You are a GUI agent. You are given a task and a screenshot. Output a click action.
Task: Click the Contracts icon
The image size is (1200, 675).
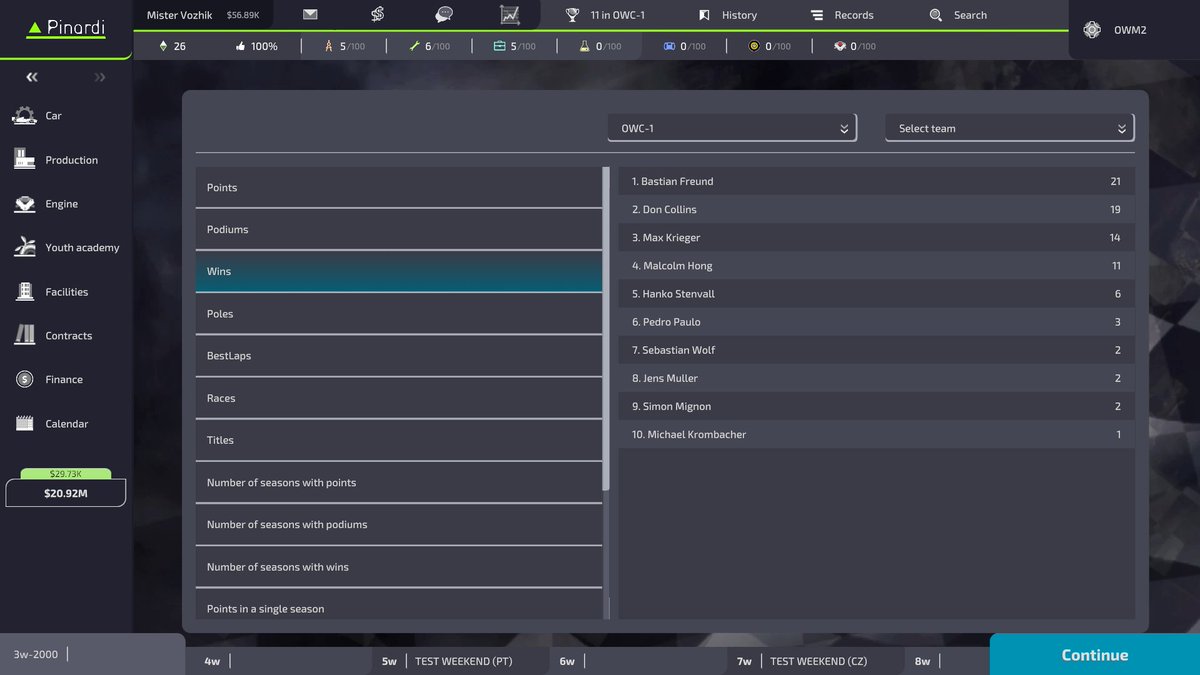[x=25, y=336]
